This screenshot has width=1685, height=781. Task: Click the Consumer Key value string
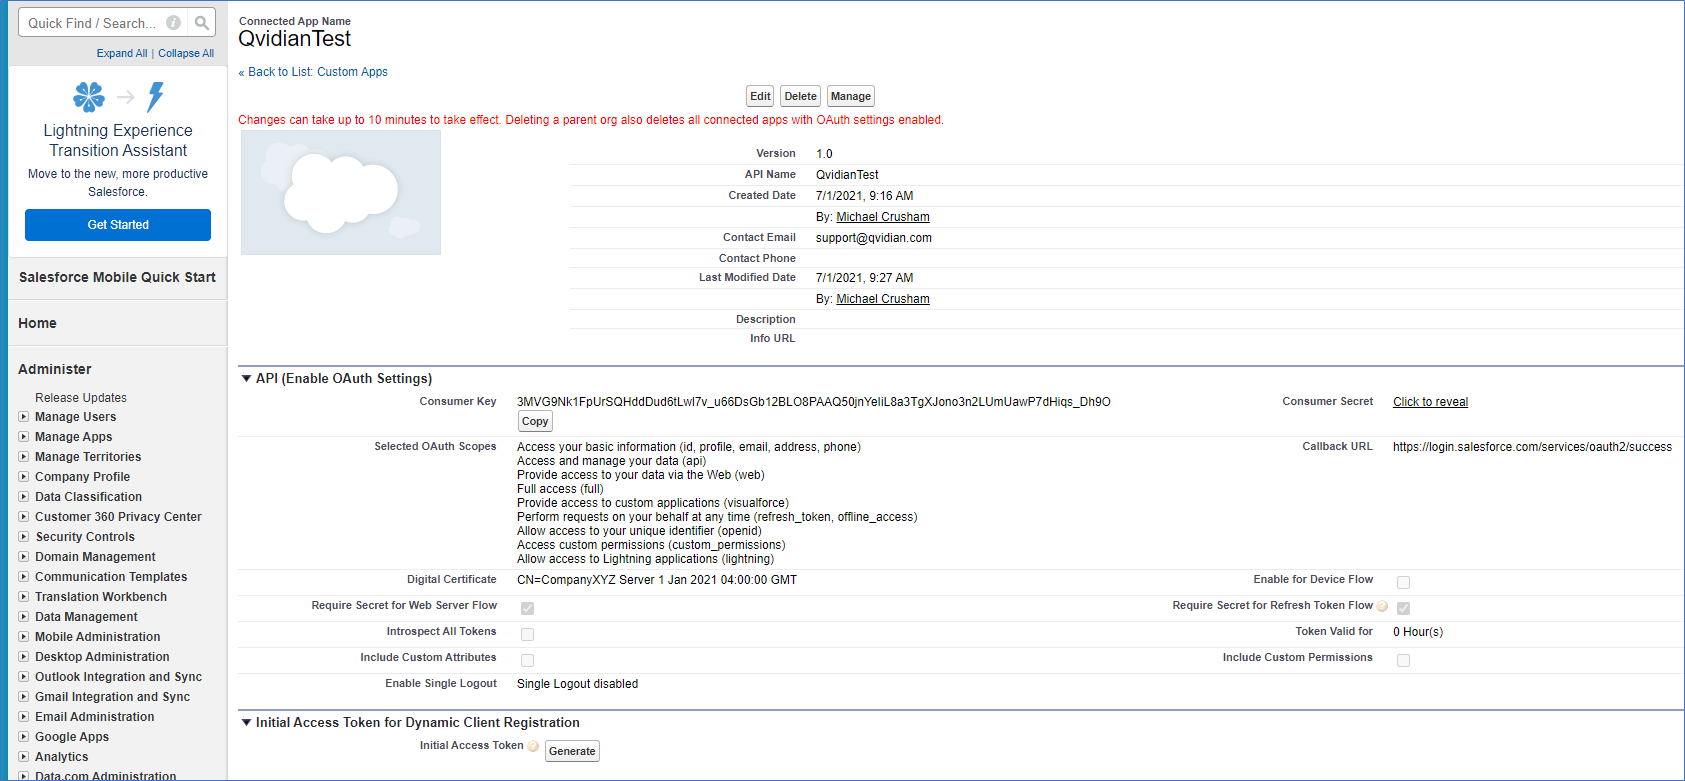point(813,402)
